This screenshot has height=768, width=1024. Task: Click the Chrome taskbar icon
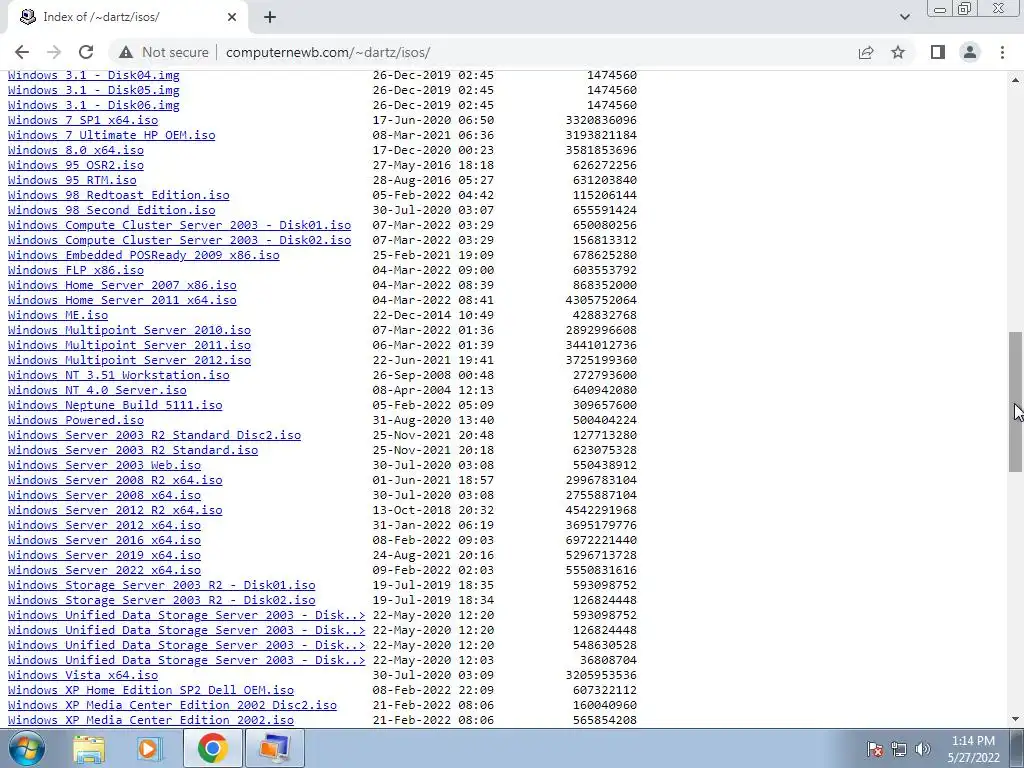point(212,748)
